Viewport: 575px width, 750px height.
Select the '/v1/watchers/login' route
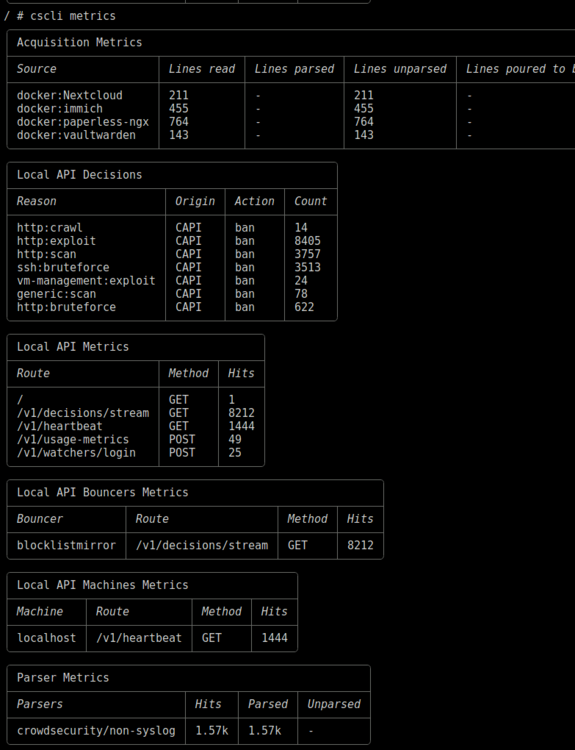[x=76, y=452]
